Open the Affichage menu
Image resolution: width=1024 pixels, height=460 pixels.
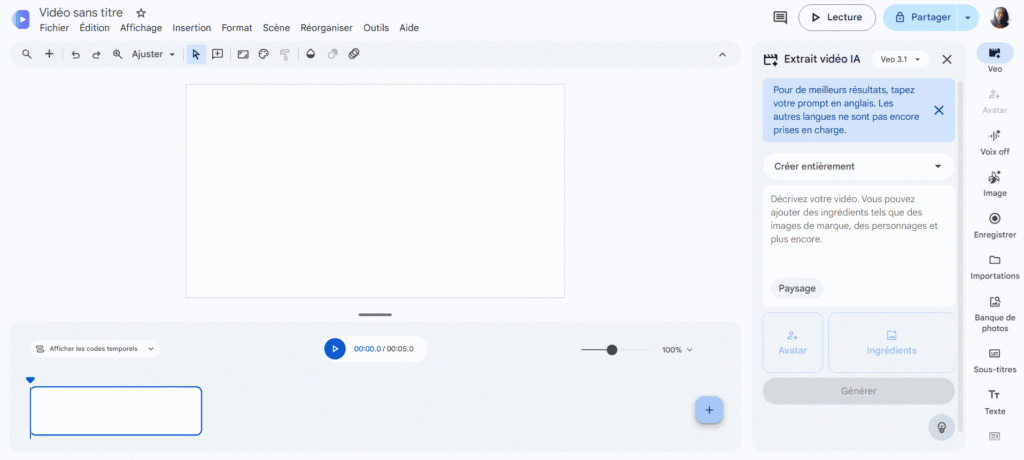tap(141, 28)
